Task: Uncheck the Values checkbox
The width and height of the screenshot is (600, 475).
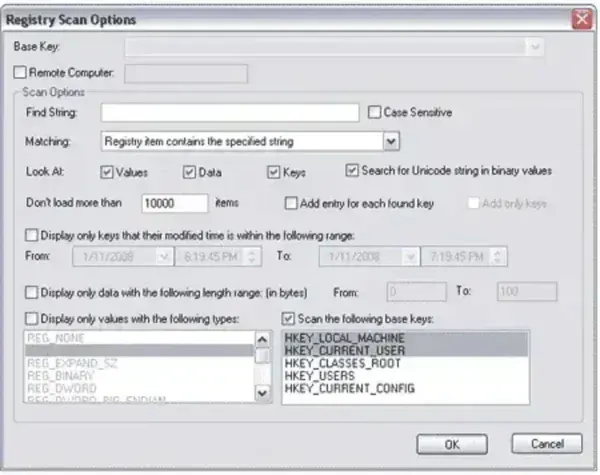Action: point(107,172)
